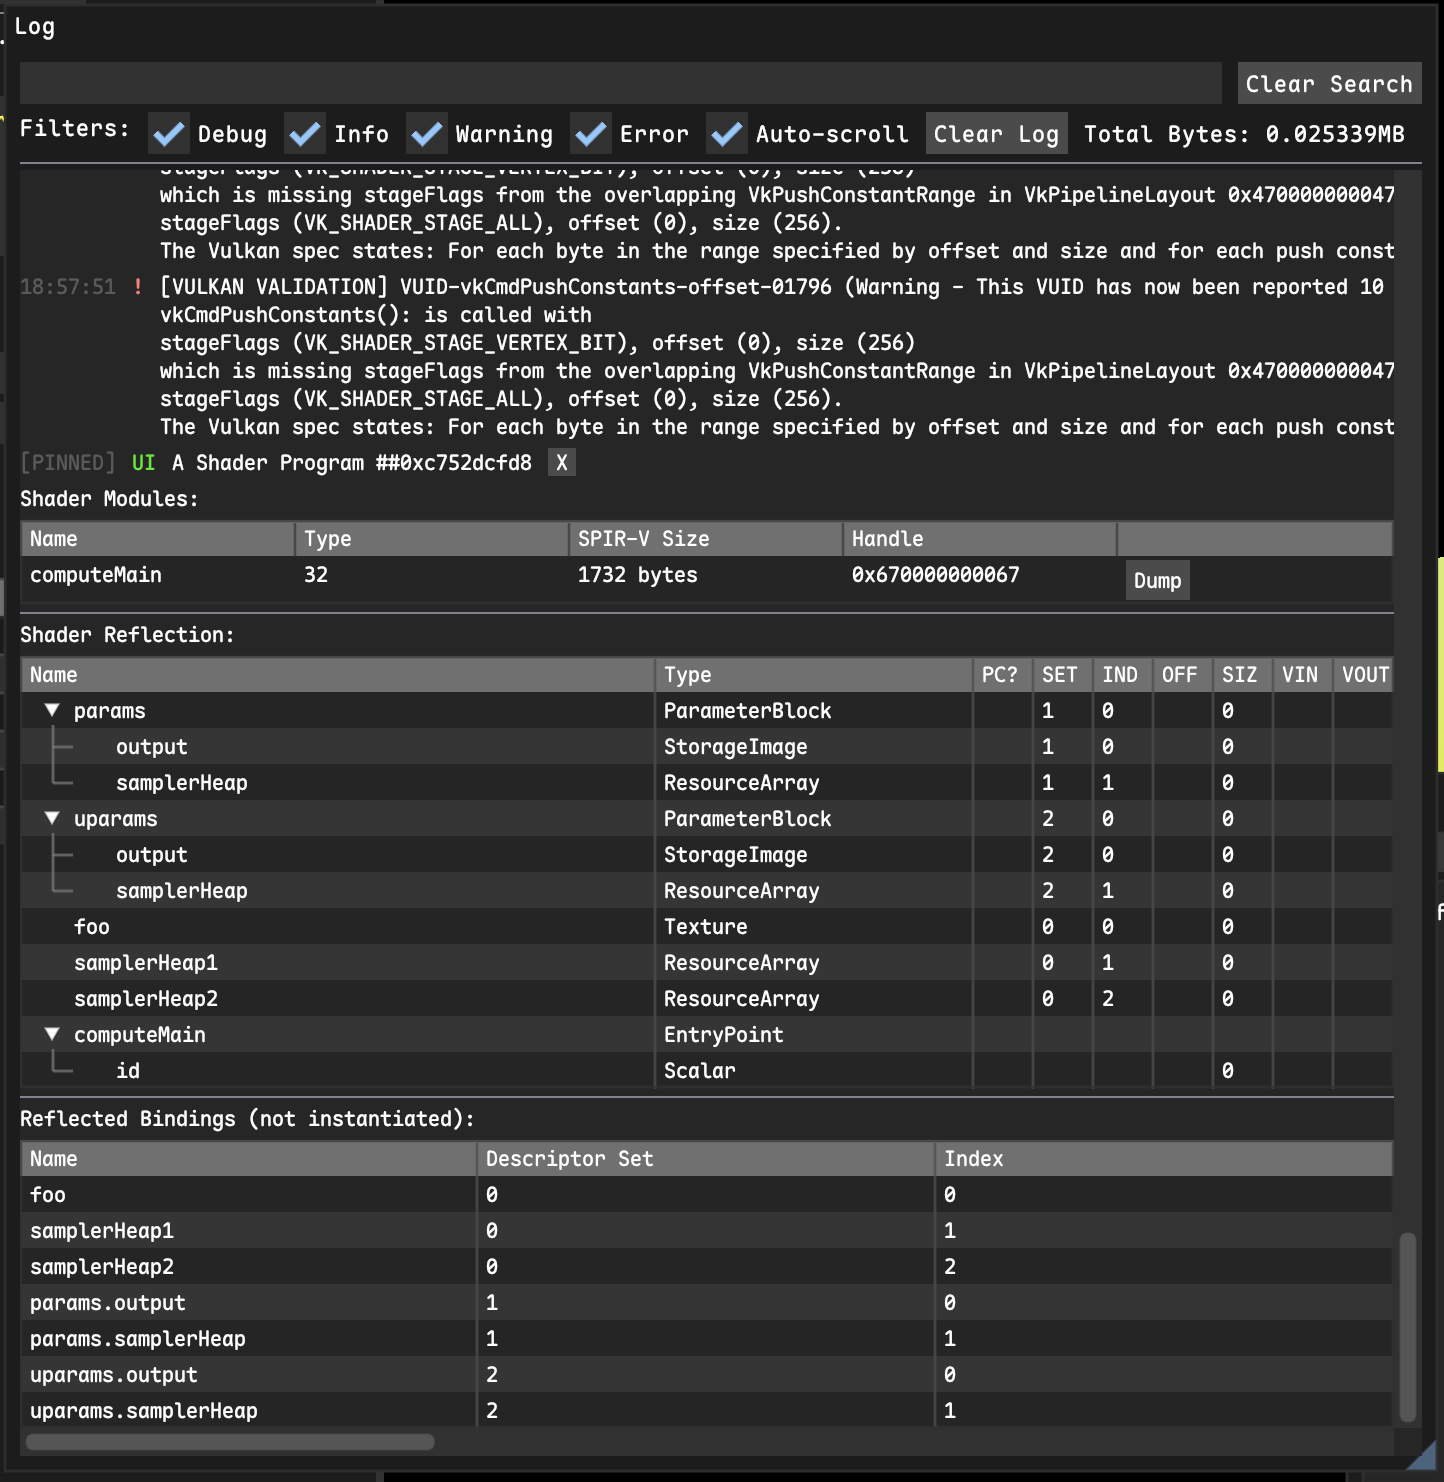Collapse the uparams tree node
Screen dimensions: 1444x1482
52,818
